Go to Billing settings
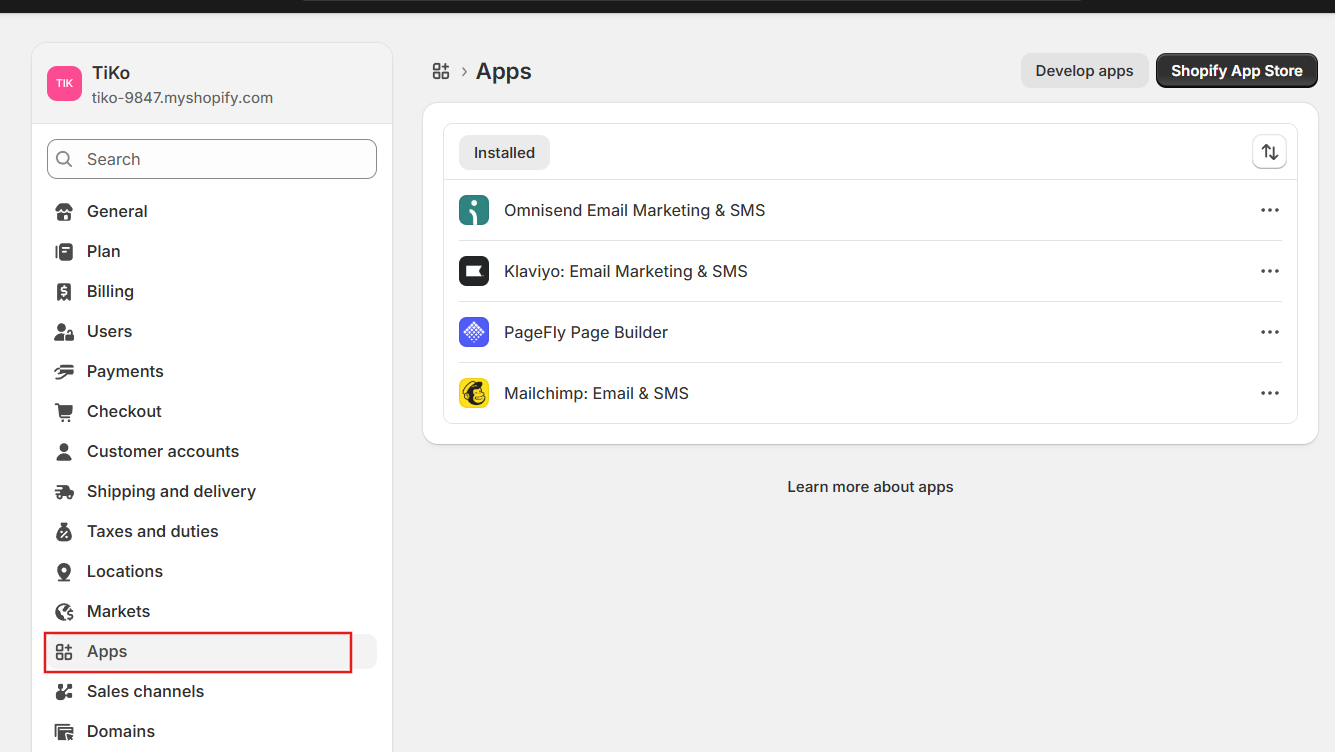Viewport: 1335px width, 752px height. coord(110,291)
